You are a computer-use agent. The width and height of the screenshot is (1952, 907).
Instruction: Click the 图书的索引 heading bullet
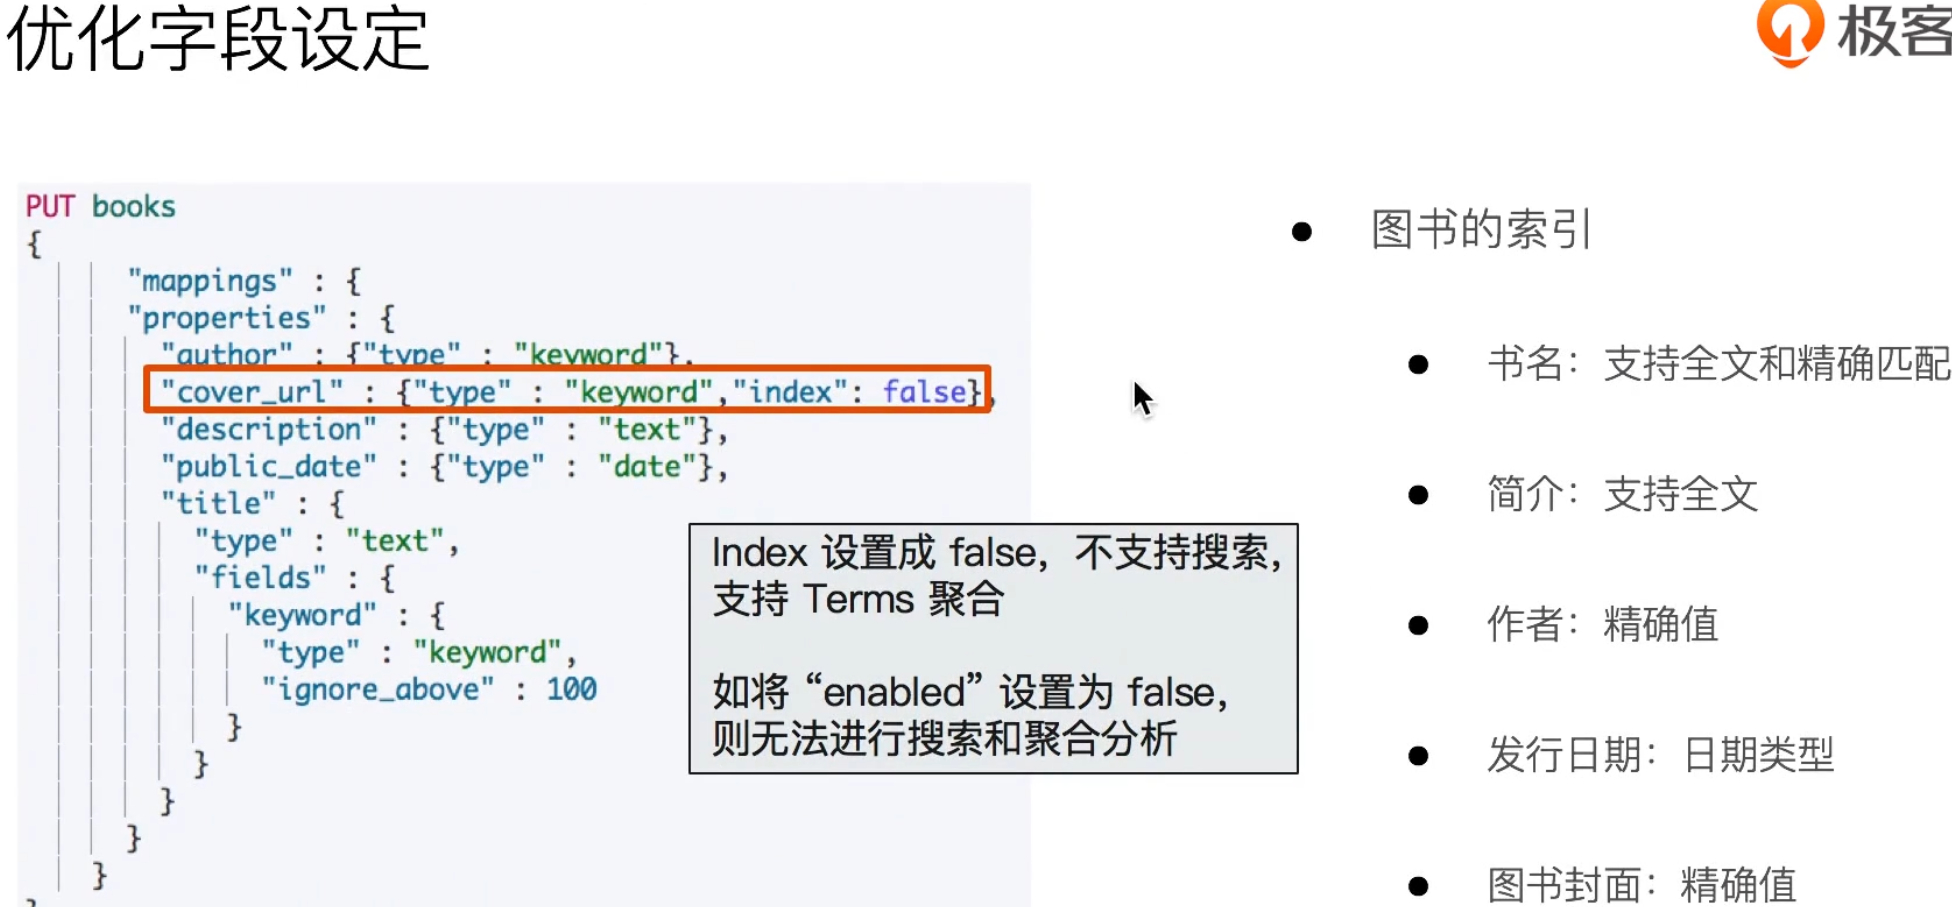1480,230
